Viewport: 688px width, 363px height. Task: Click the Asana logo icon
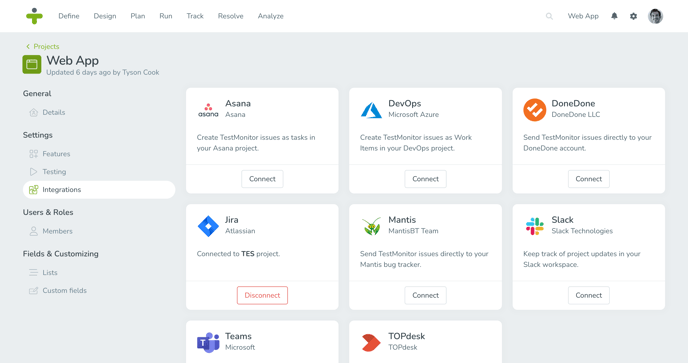208,110
